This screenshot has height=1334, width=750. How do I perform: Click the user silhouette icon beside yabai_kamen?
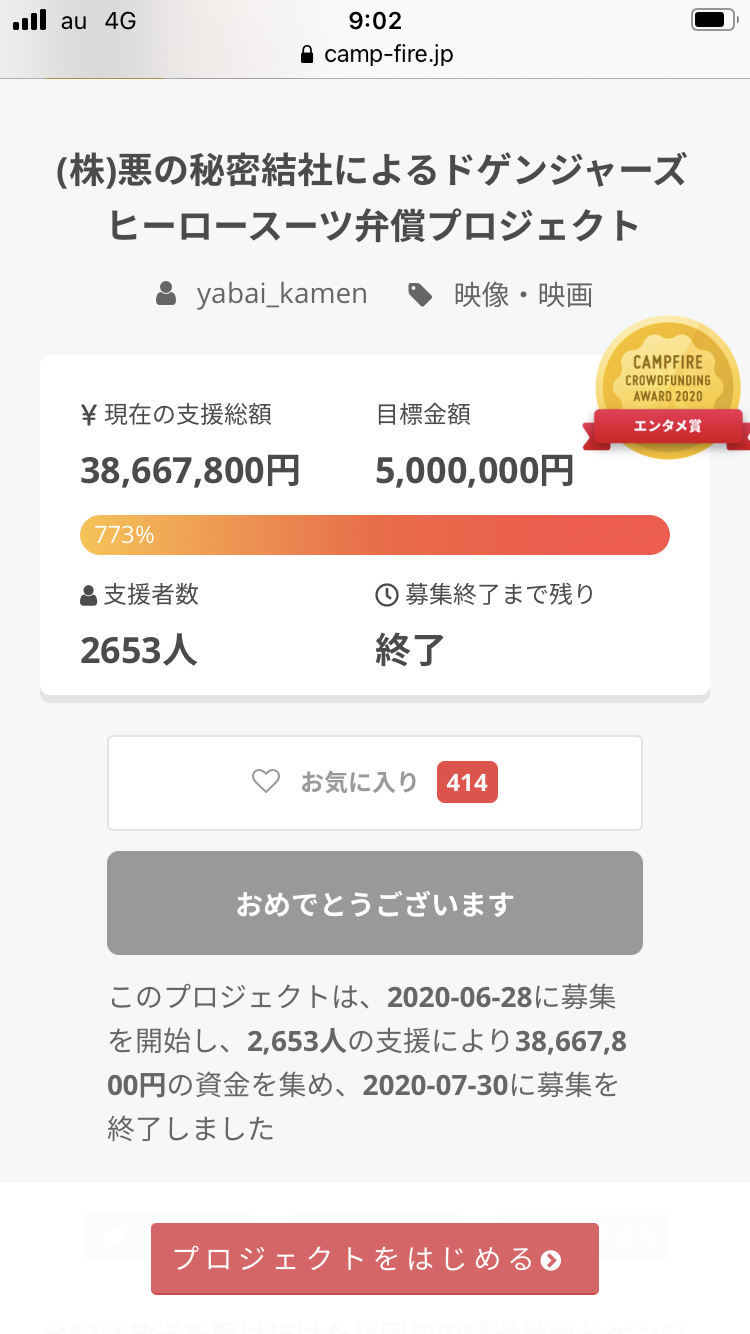(166, 294)
